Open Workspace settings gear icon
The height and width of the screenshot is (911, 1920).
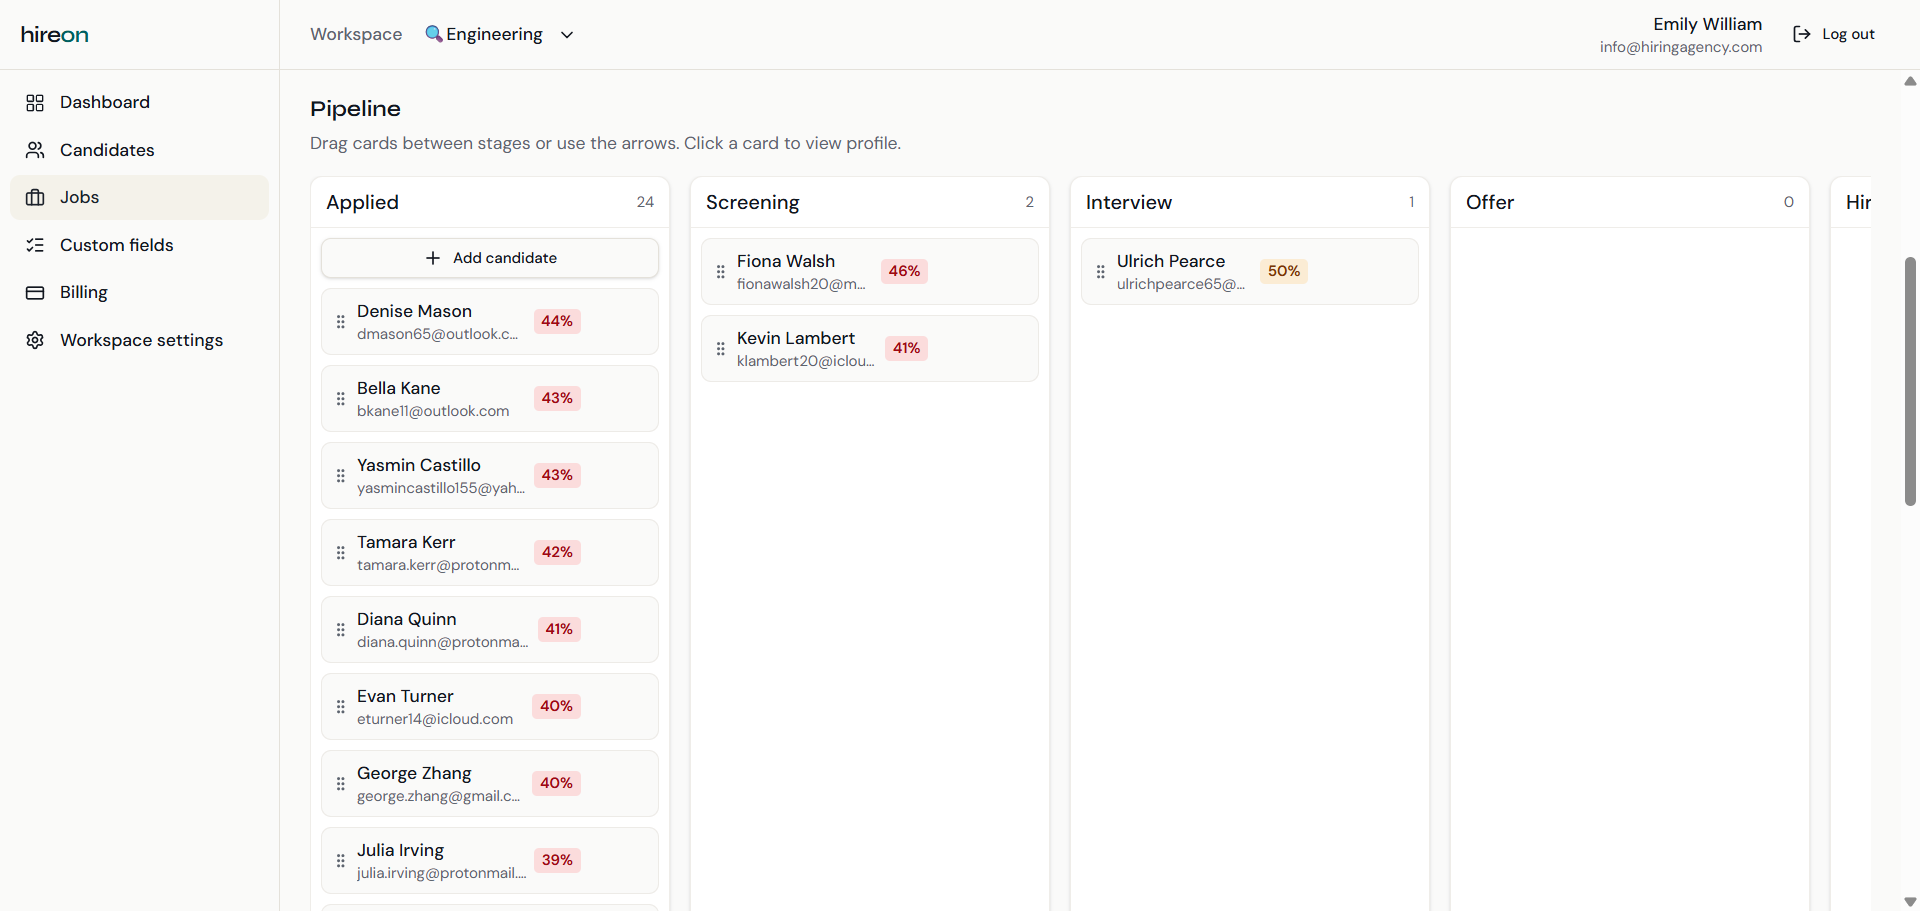point(35,340)
